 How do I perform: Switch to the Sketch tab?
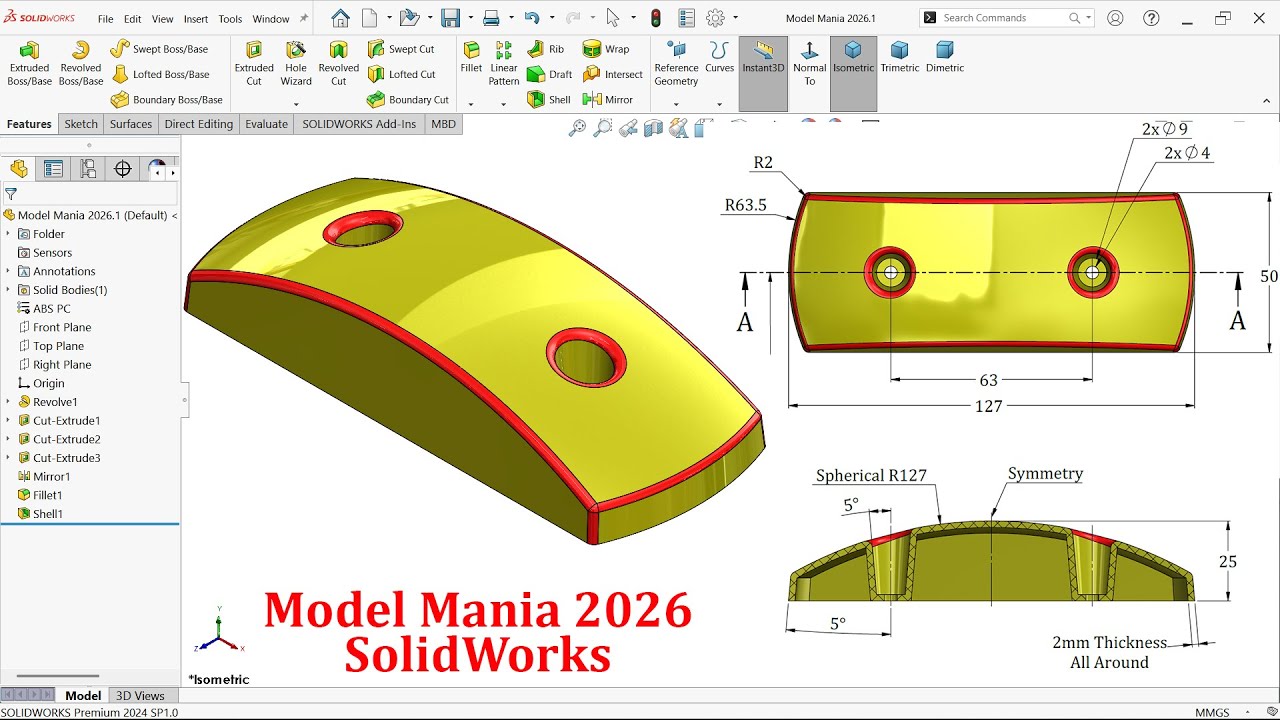click(81, 124)
